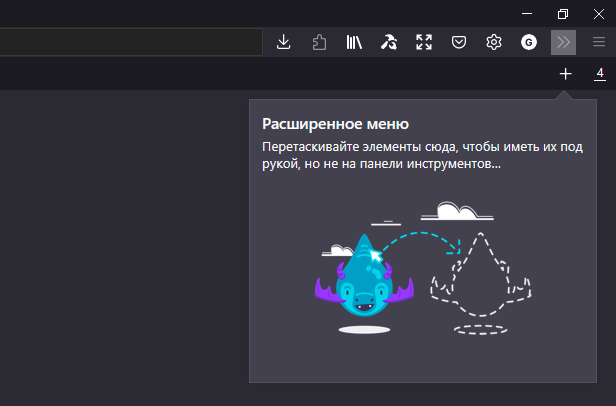Open the Library bookshelf icon
The height and width of the screenshot is (406, 616).
pyautogui.click(x=353, y=42)
